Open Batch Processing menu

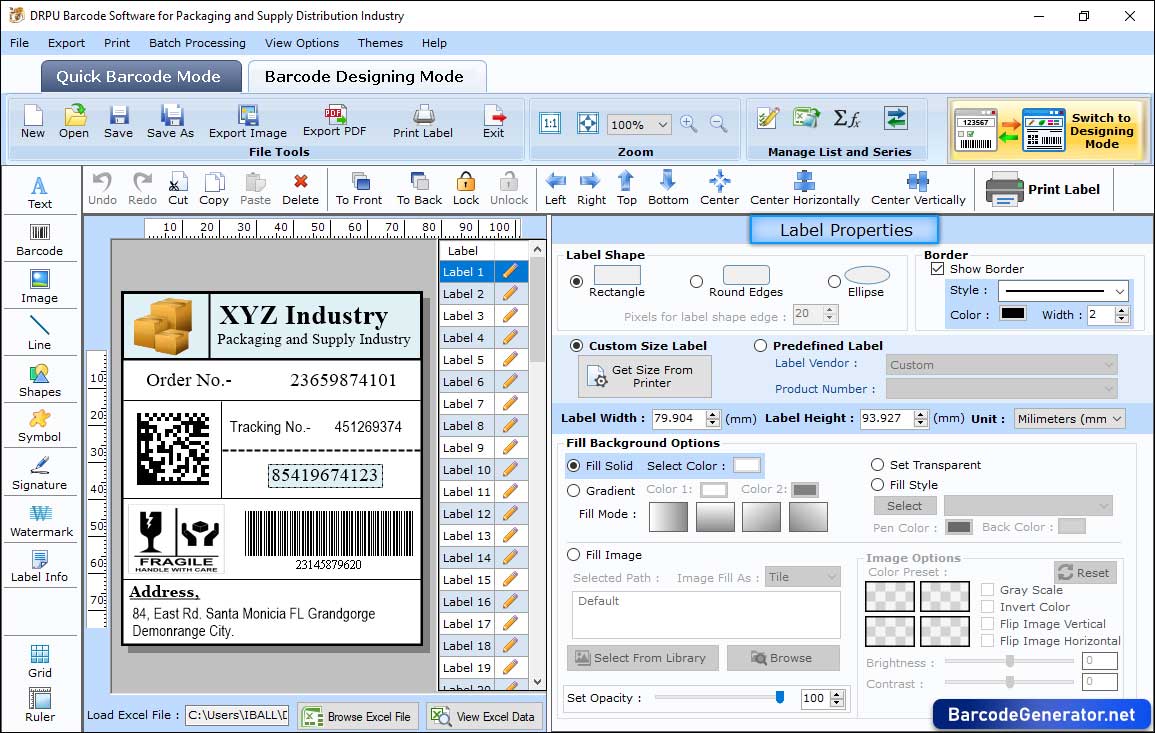pyautogui.click(x=197, y=43)
